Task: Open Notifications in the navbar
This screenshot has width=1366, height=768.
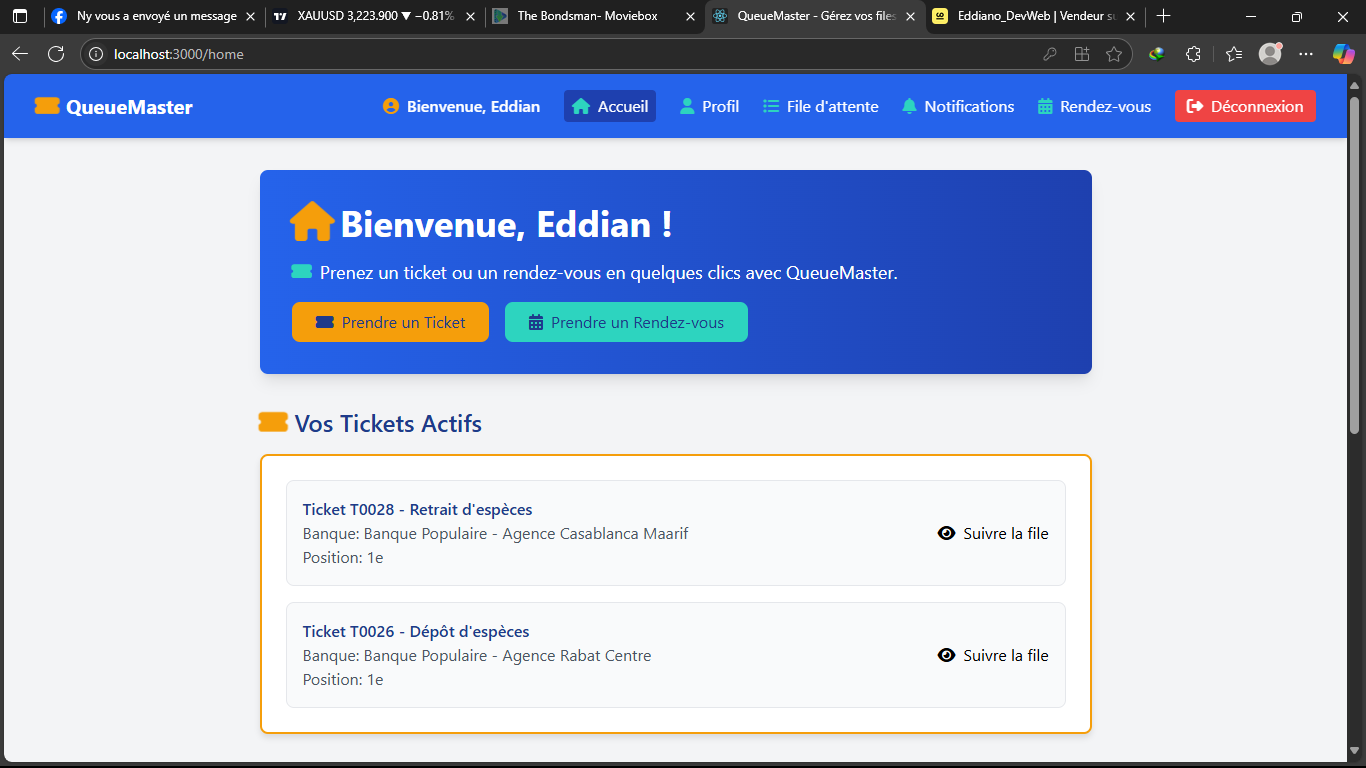Action: click(958, 106)
